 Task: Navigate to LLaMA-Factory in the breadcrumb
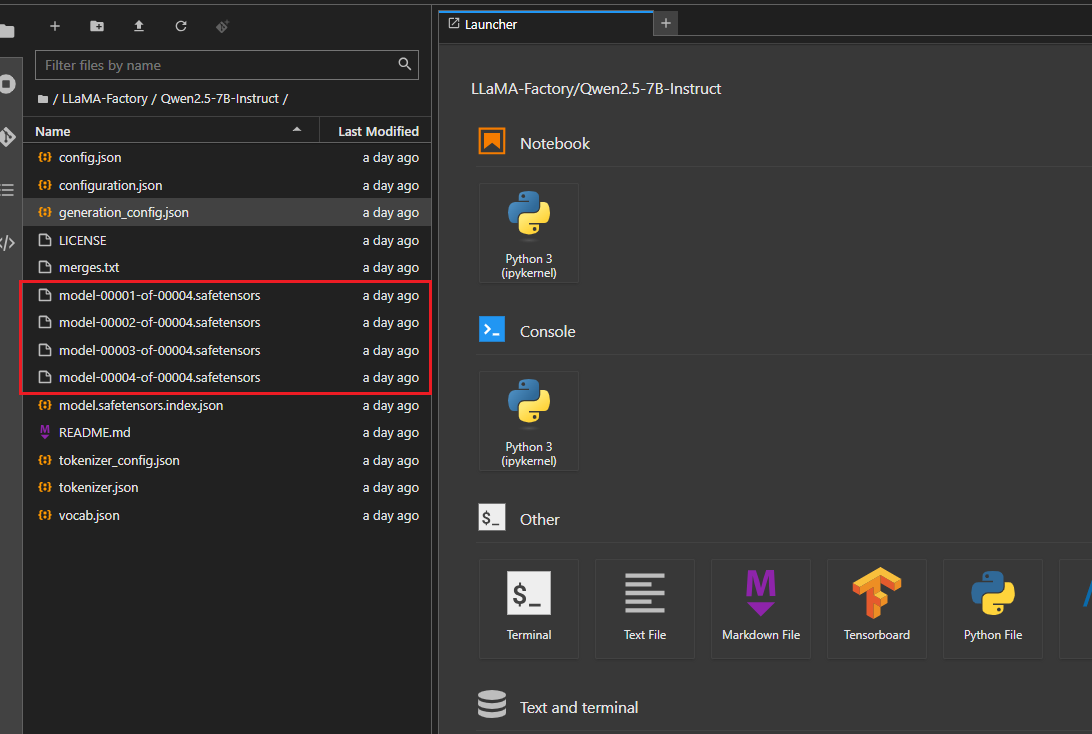pyautogui.click(x=104, y=99)
